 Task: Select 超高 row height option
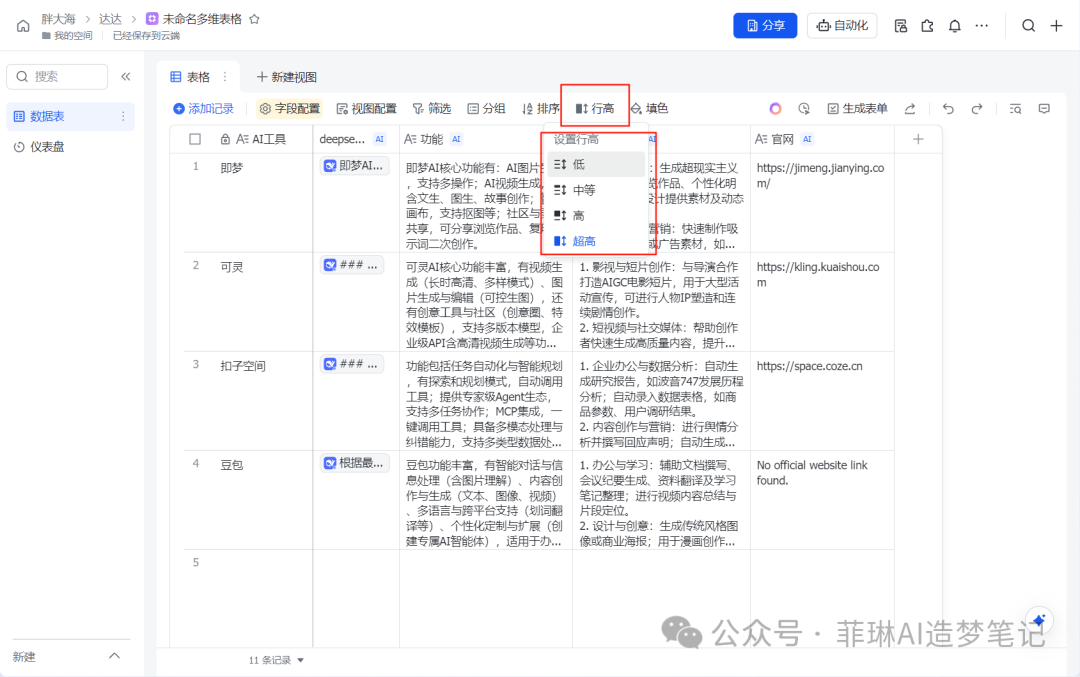(596, 241)
